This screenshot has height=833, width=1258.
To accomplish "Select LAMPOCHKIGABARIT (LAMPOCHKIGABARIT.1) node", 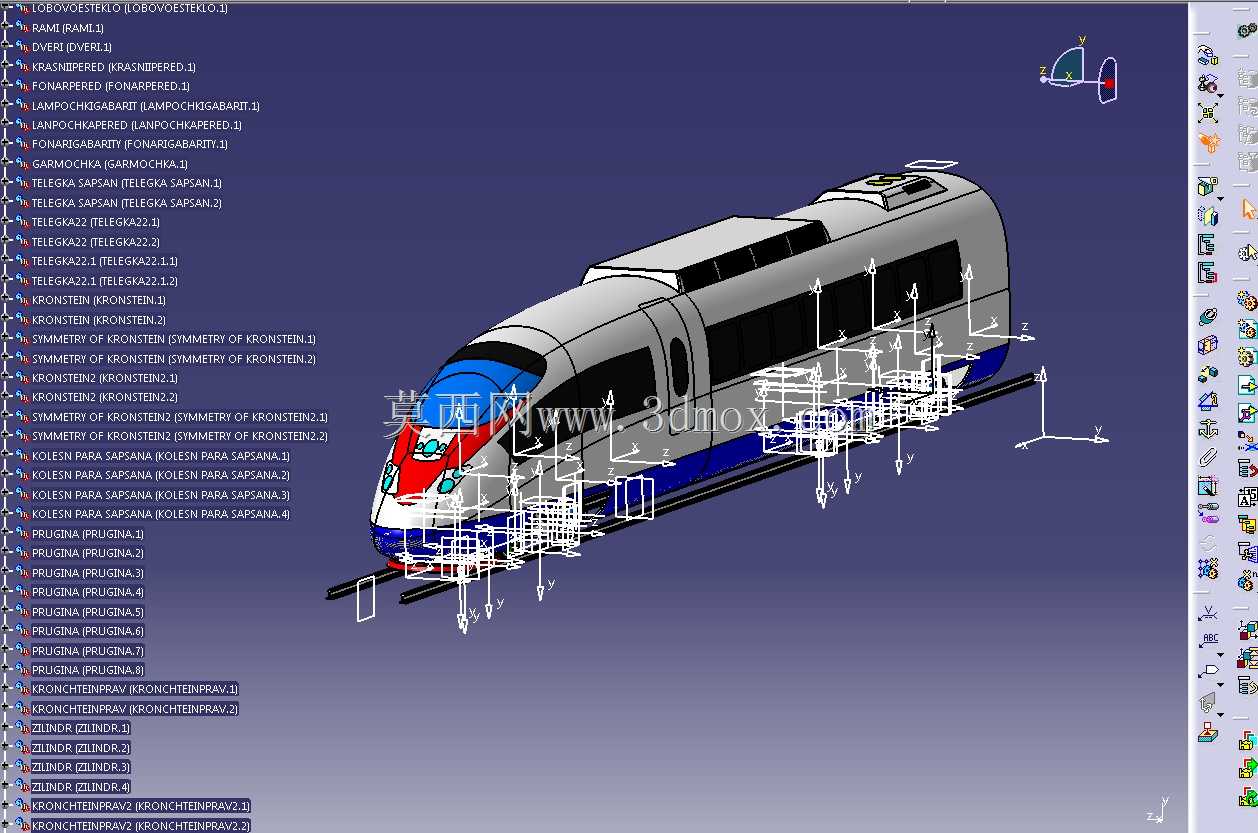I will [146, 105].
